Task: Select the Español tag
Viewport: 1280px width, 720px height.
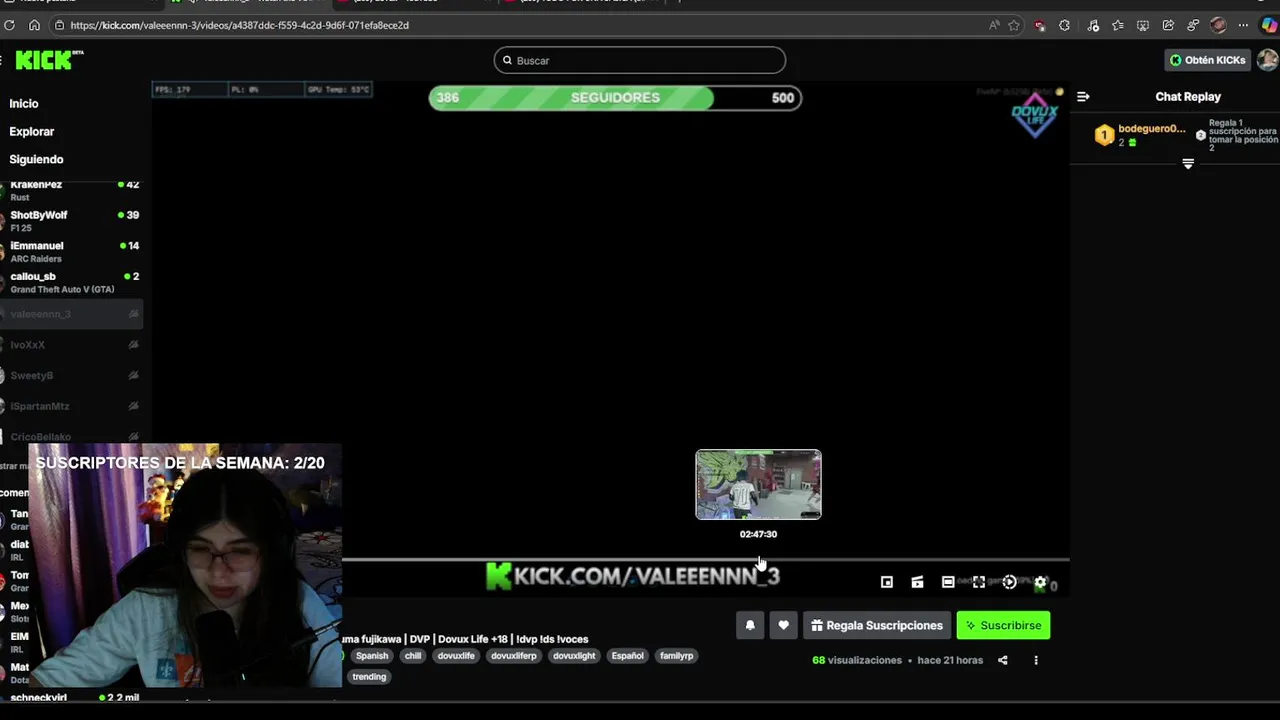Action: 628,656
